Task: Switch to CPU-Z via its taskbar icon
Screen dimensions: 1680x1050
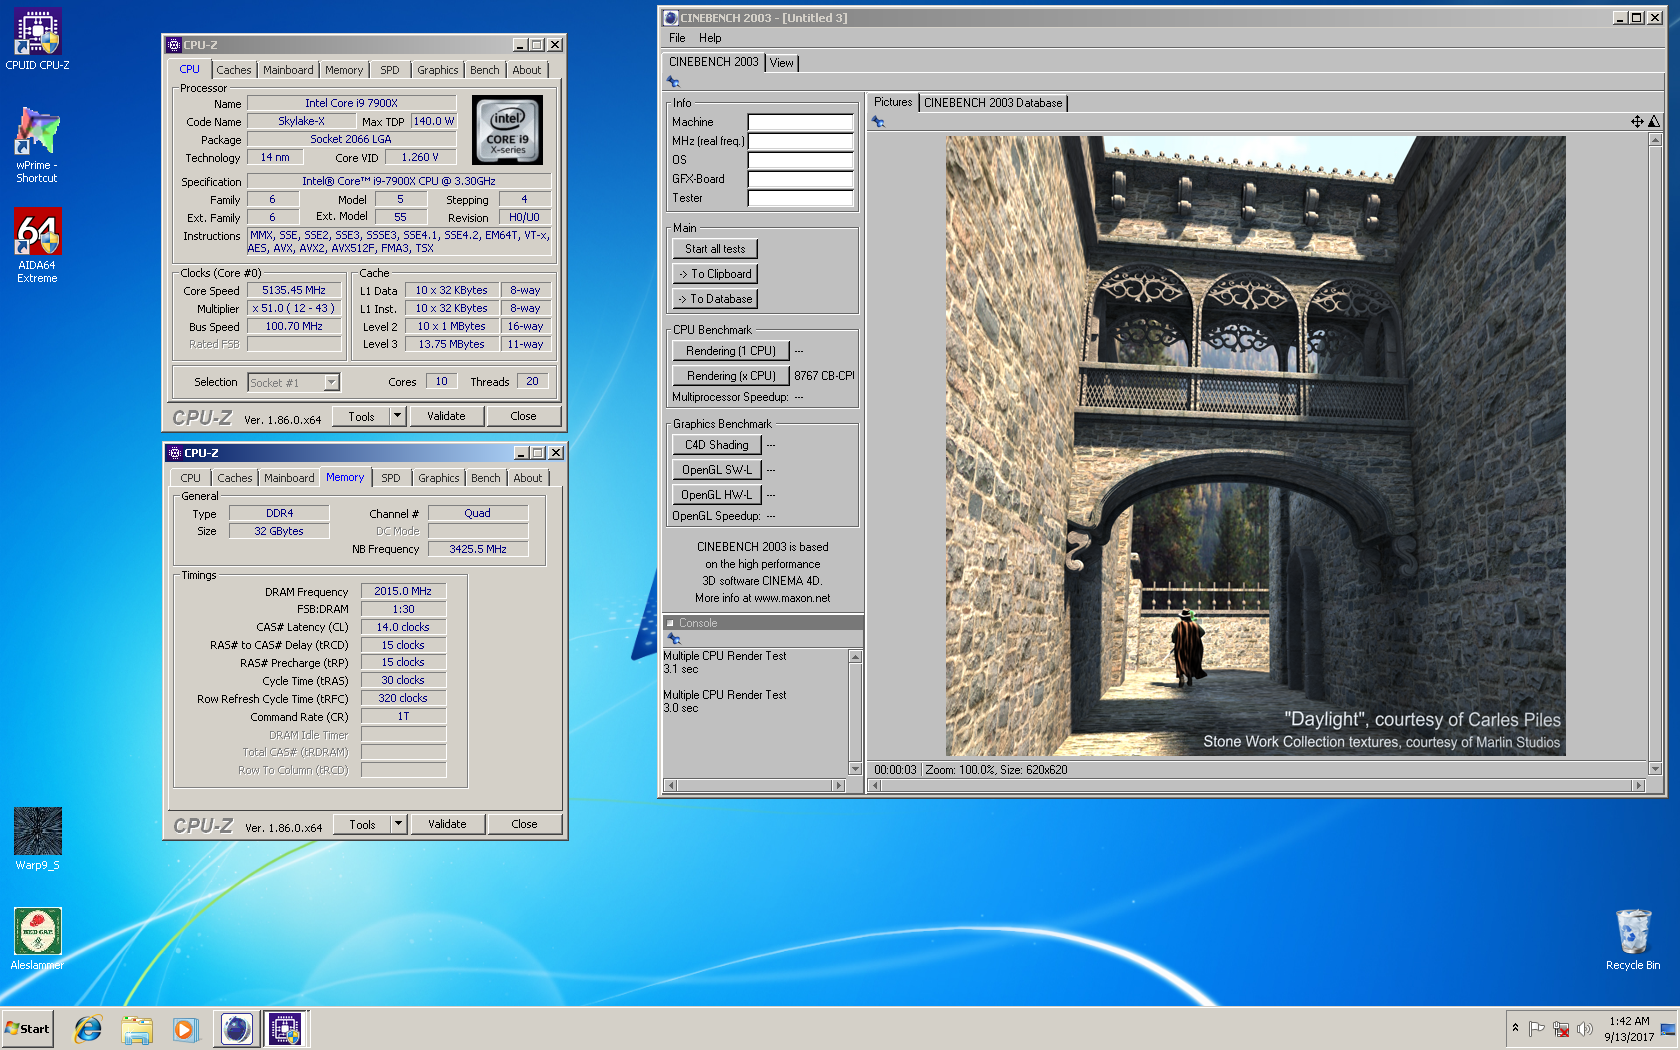Action: coord(286,1028)
